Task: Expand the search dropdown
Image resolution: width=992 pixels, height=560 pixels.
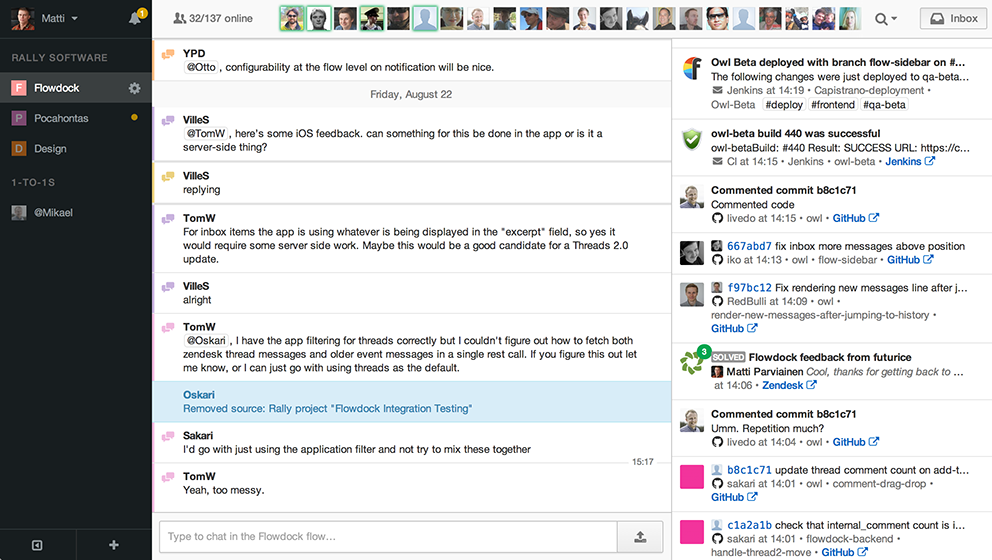Action: (885, 19)
